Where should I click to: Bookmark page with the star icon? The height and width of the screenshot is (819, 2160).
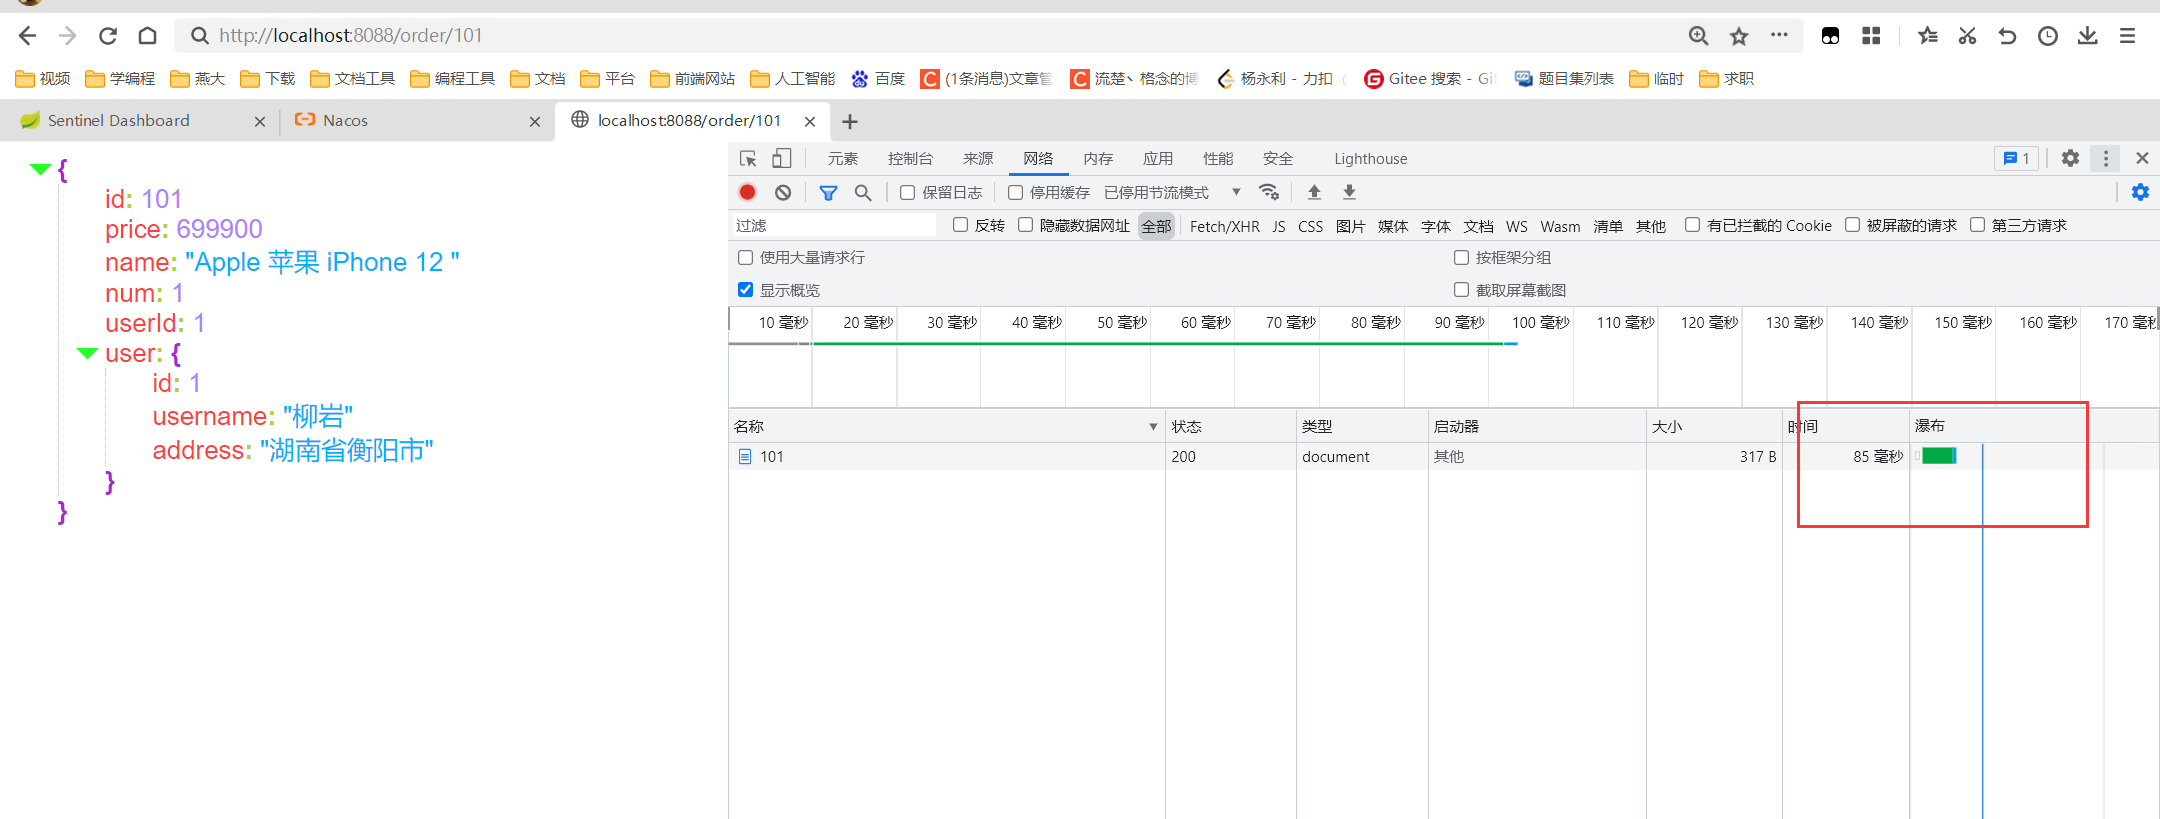1739,36
